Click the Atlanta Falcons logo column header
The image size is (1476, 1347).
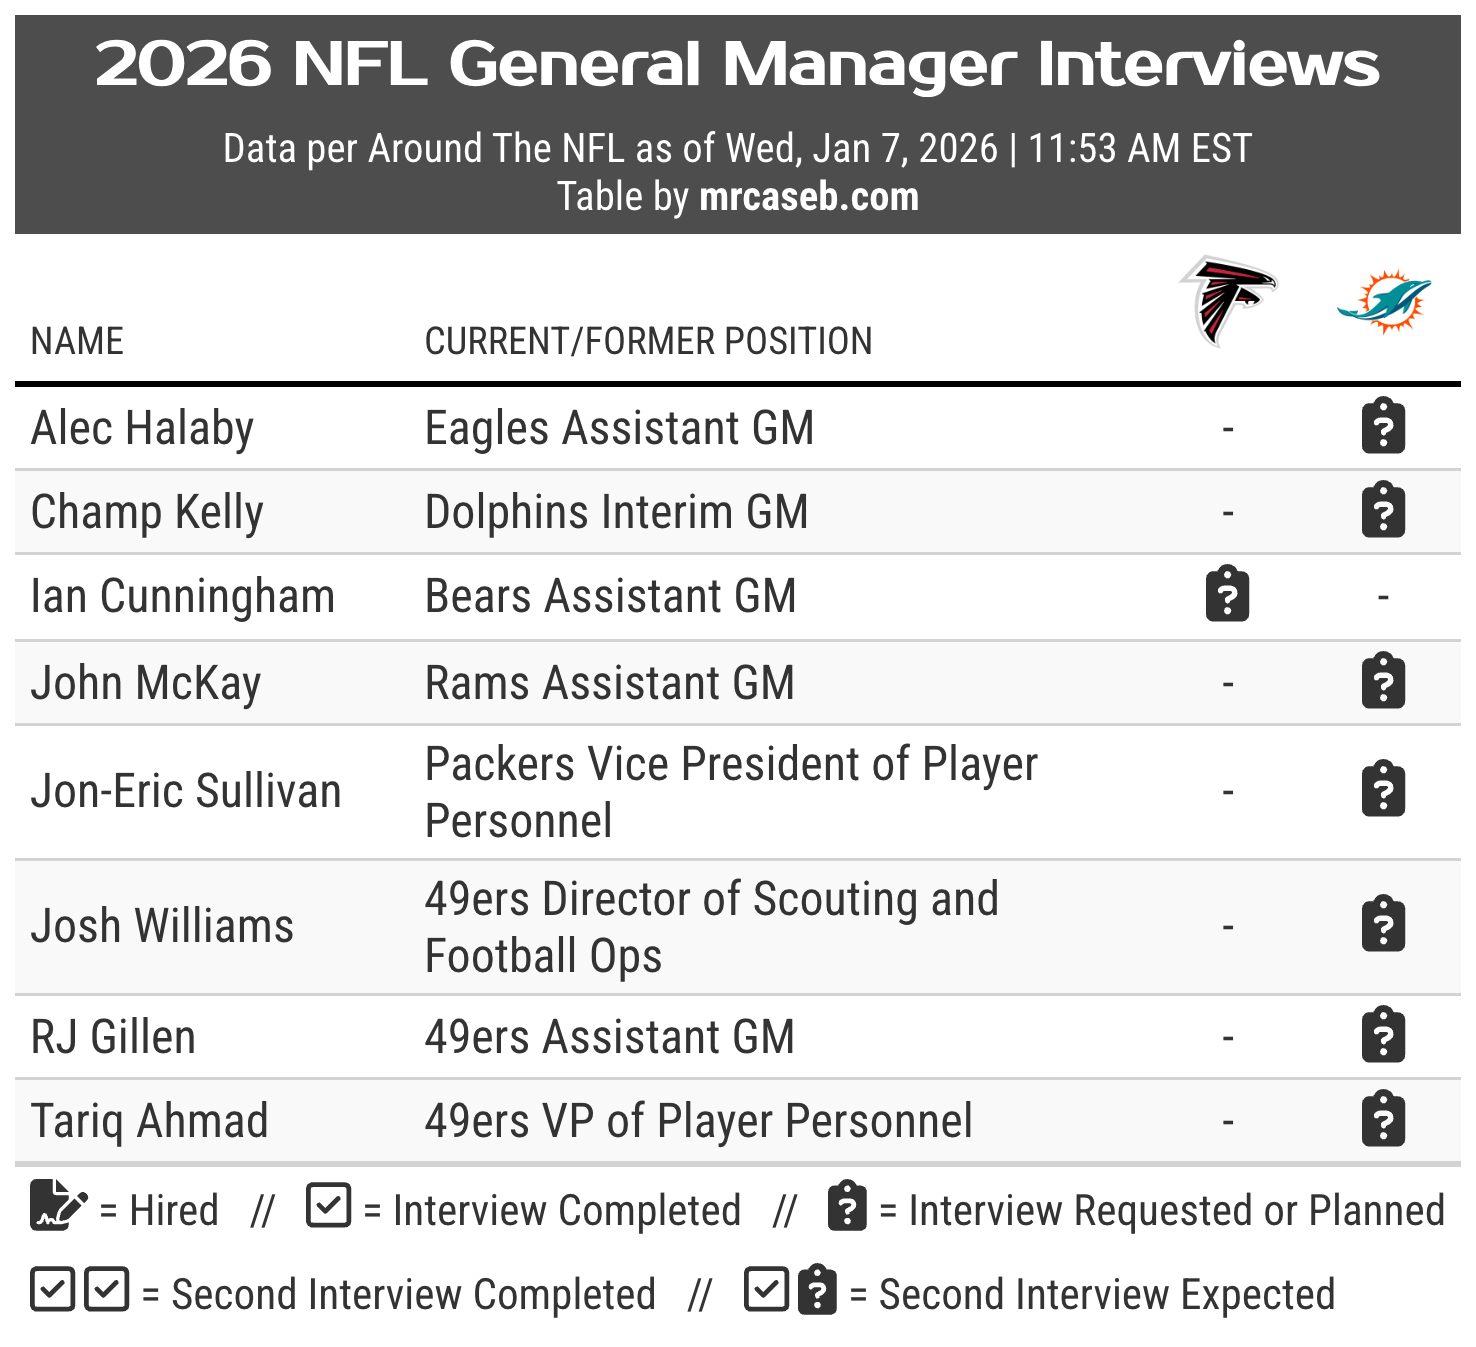pyautogui.click(x=1228, y=300)
